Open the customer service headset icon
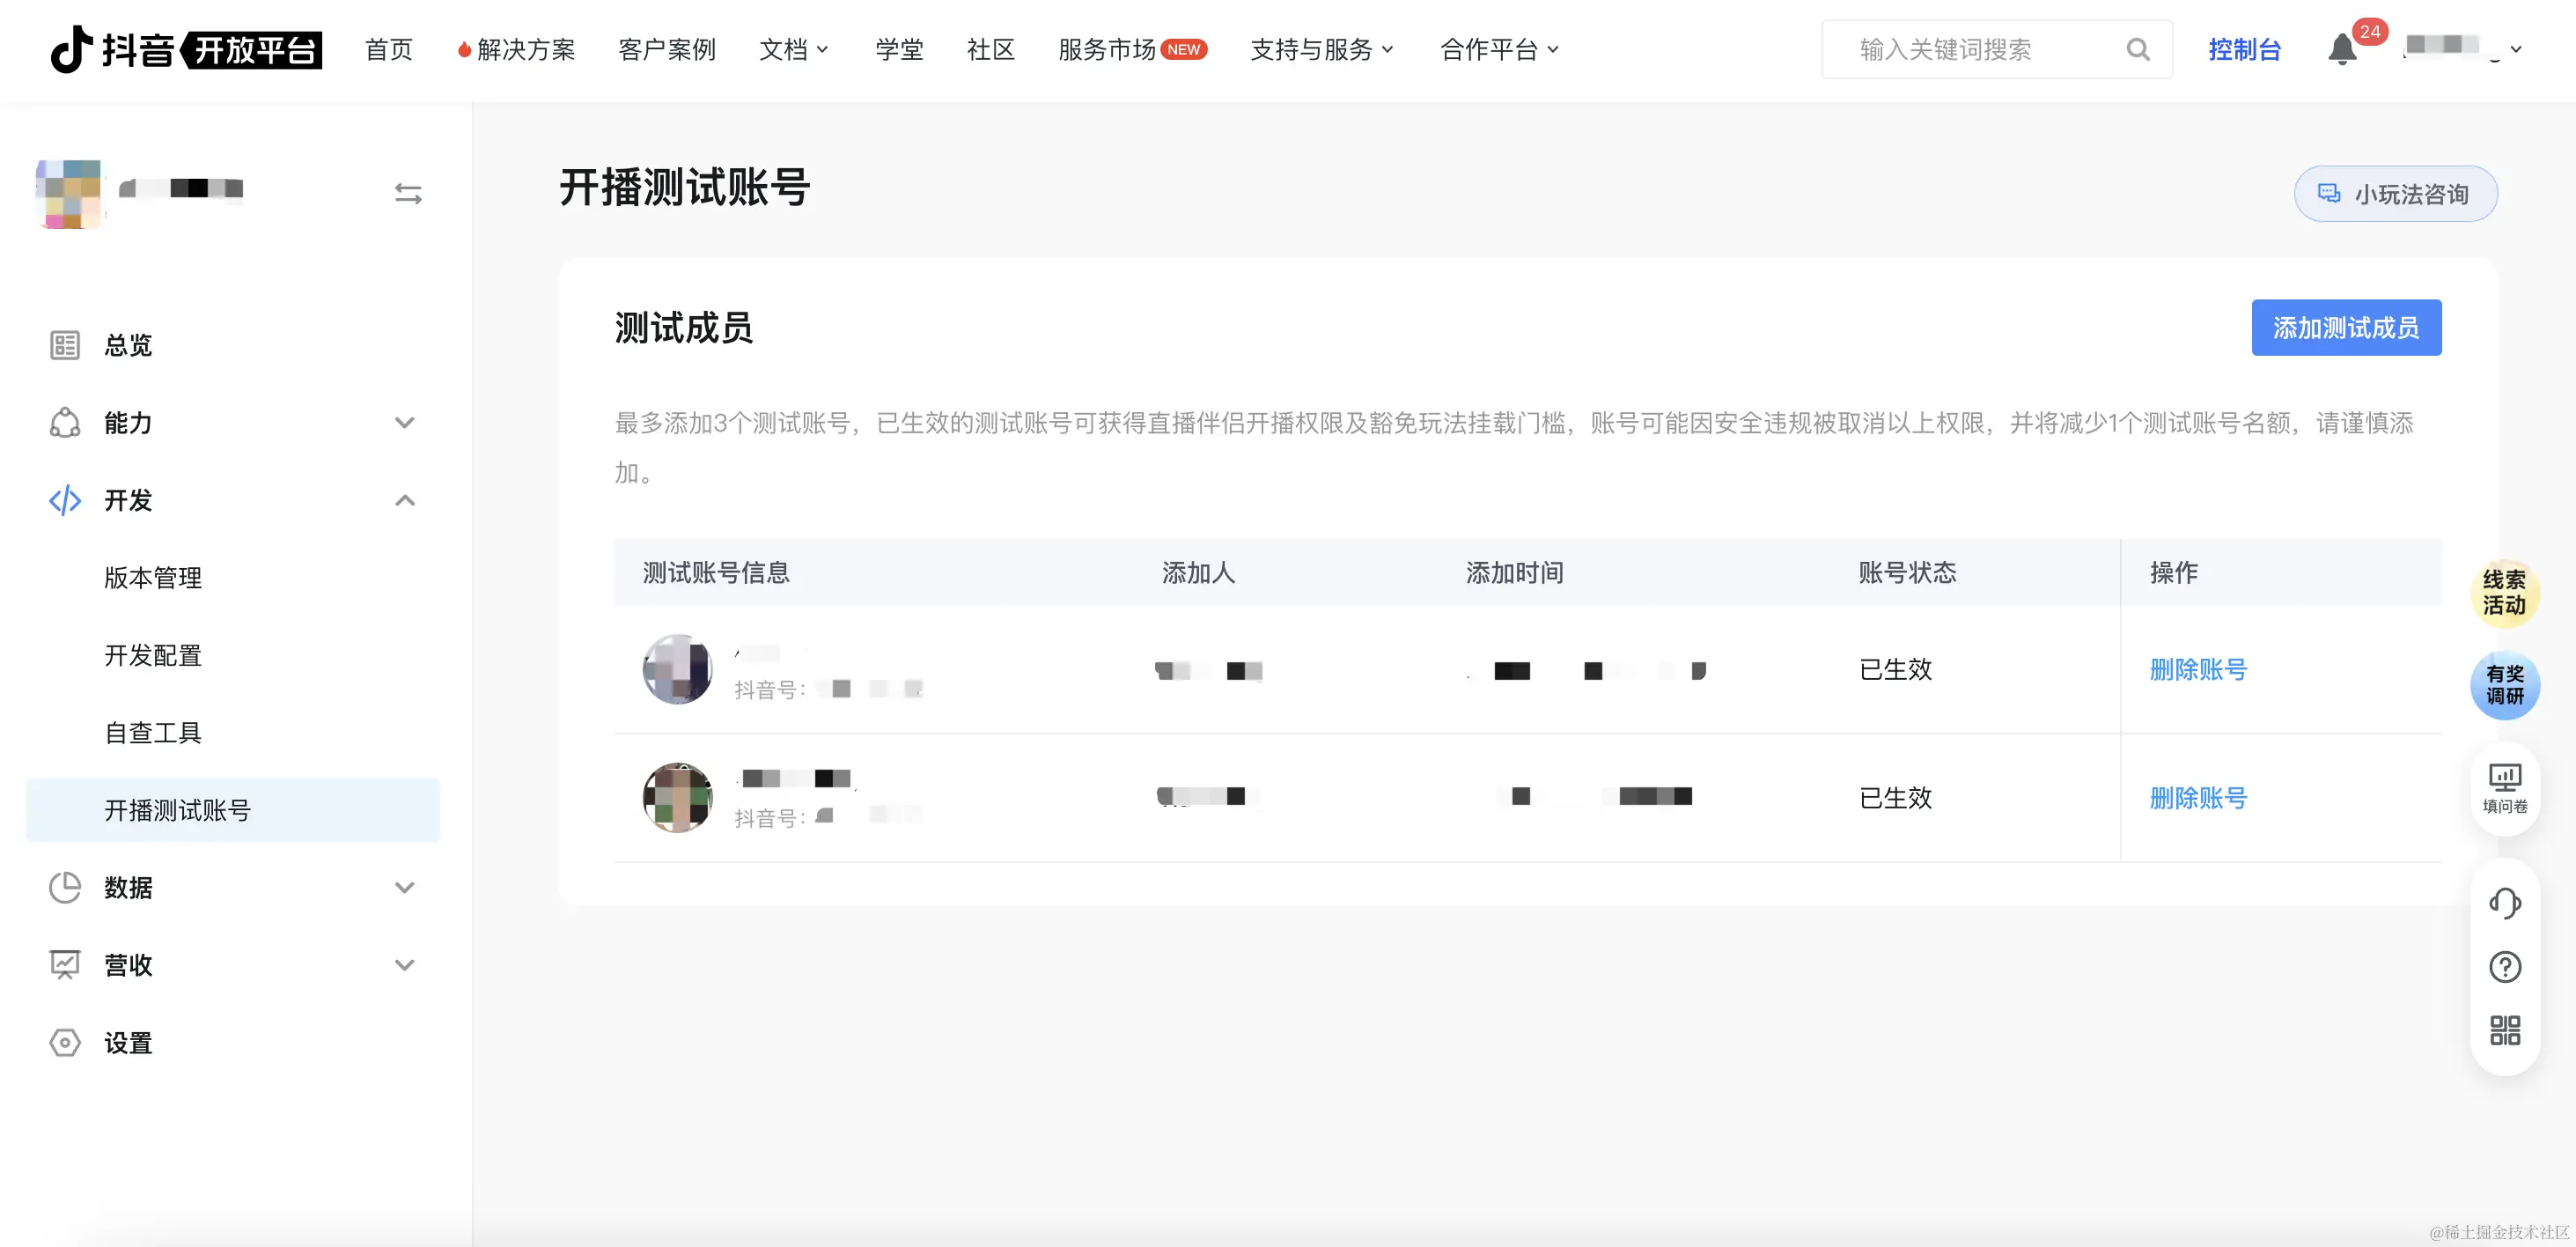This screenshot has width=2576, height=1247. [x=2504, y=903]
